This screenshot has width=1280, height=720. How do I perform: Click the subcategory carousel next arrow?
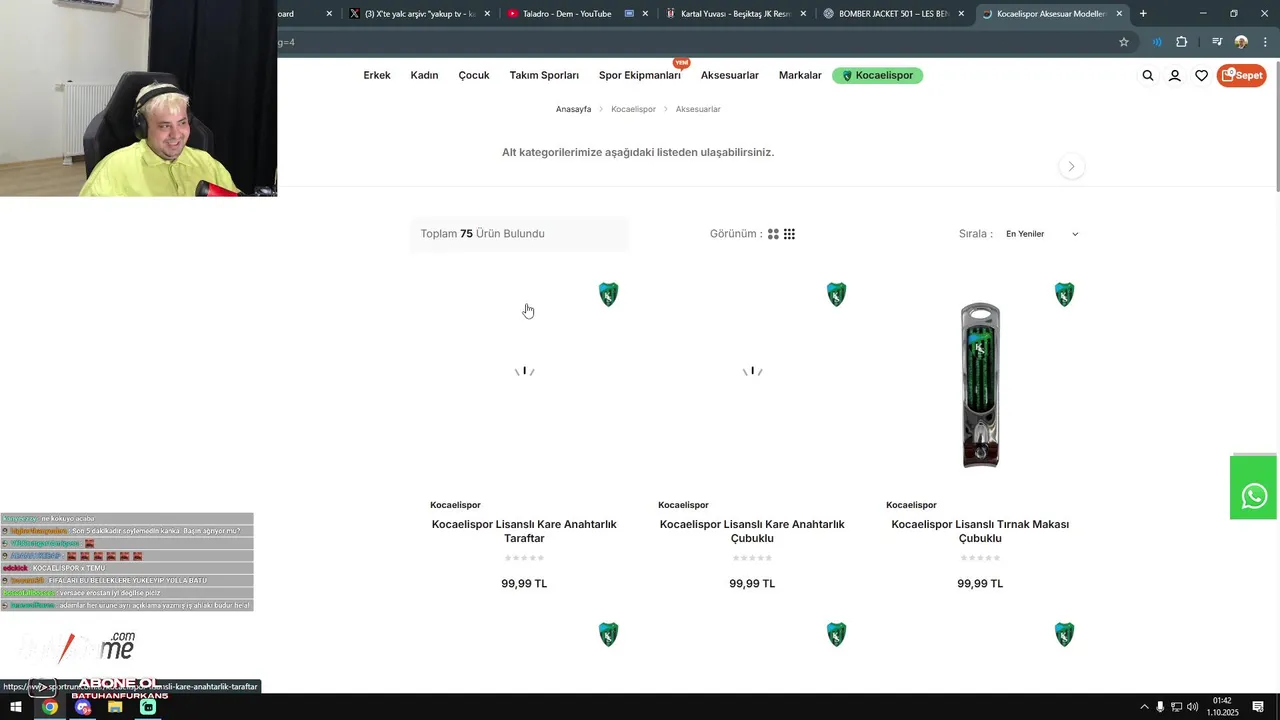click(x=1071, y=166)
